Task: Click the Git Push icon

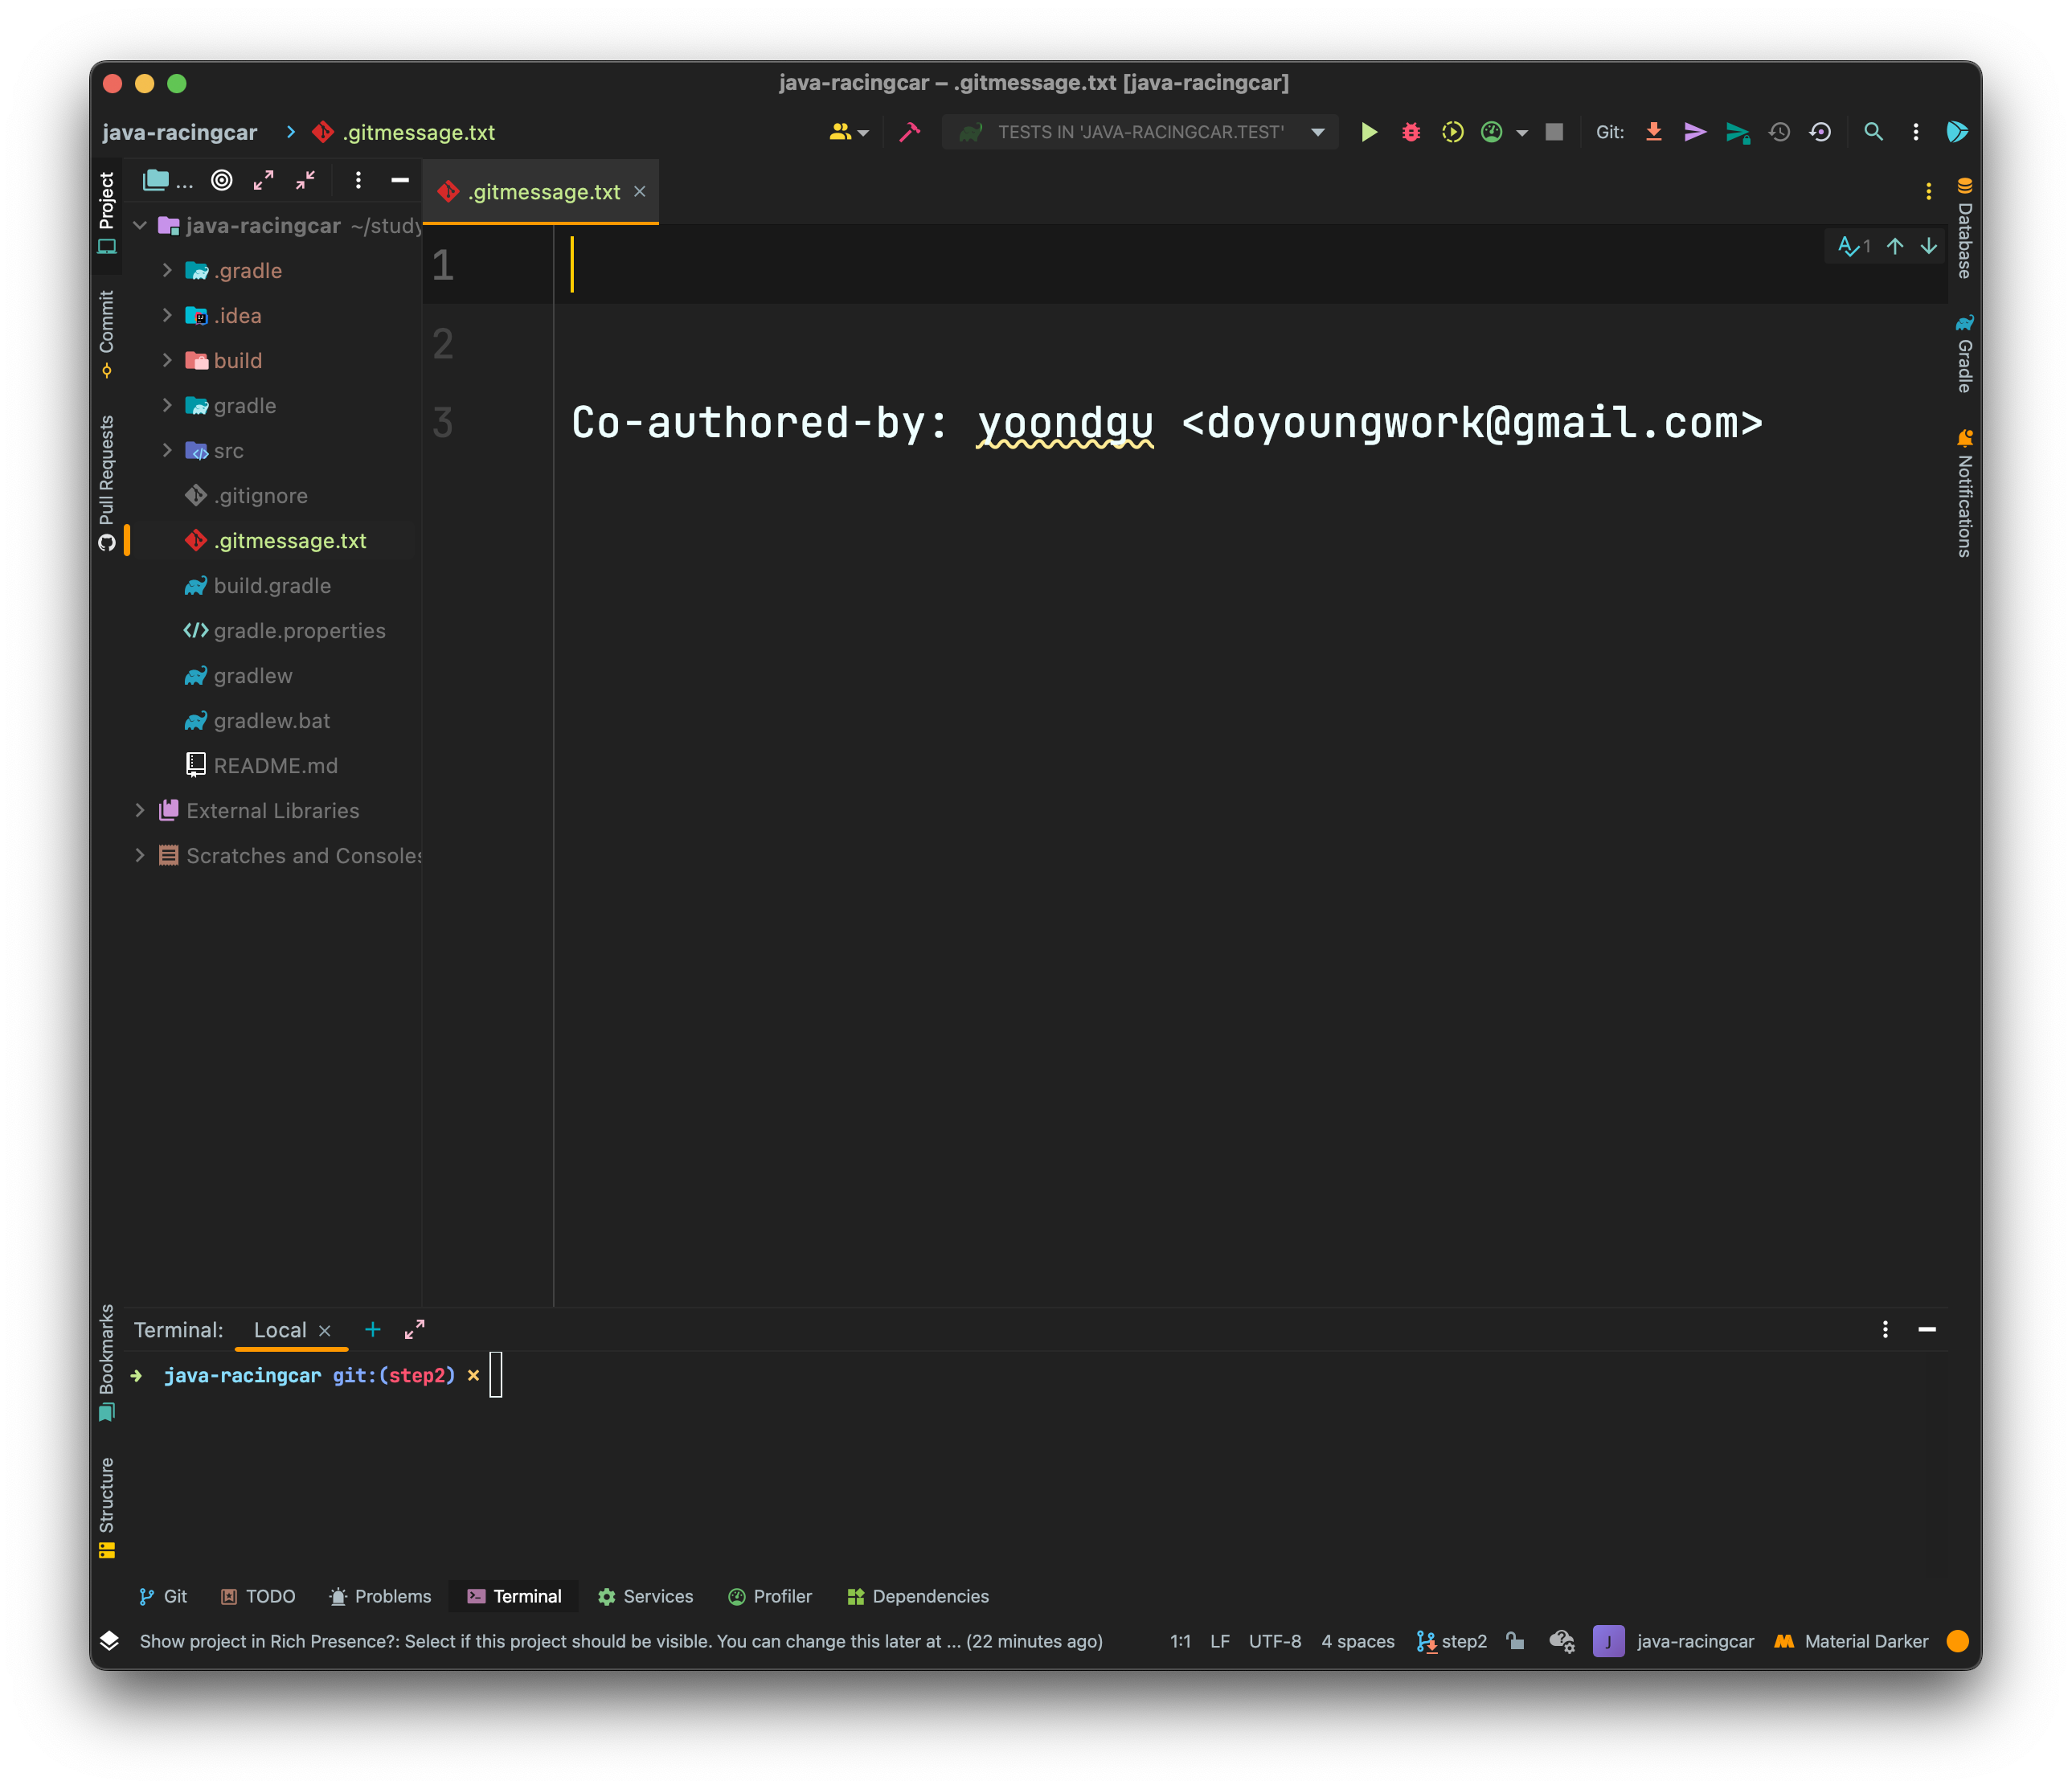Action: (1738, 132)
